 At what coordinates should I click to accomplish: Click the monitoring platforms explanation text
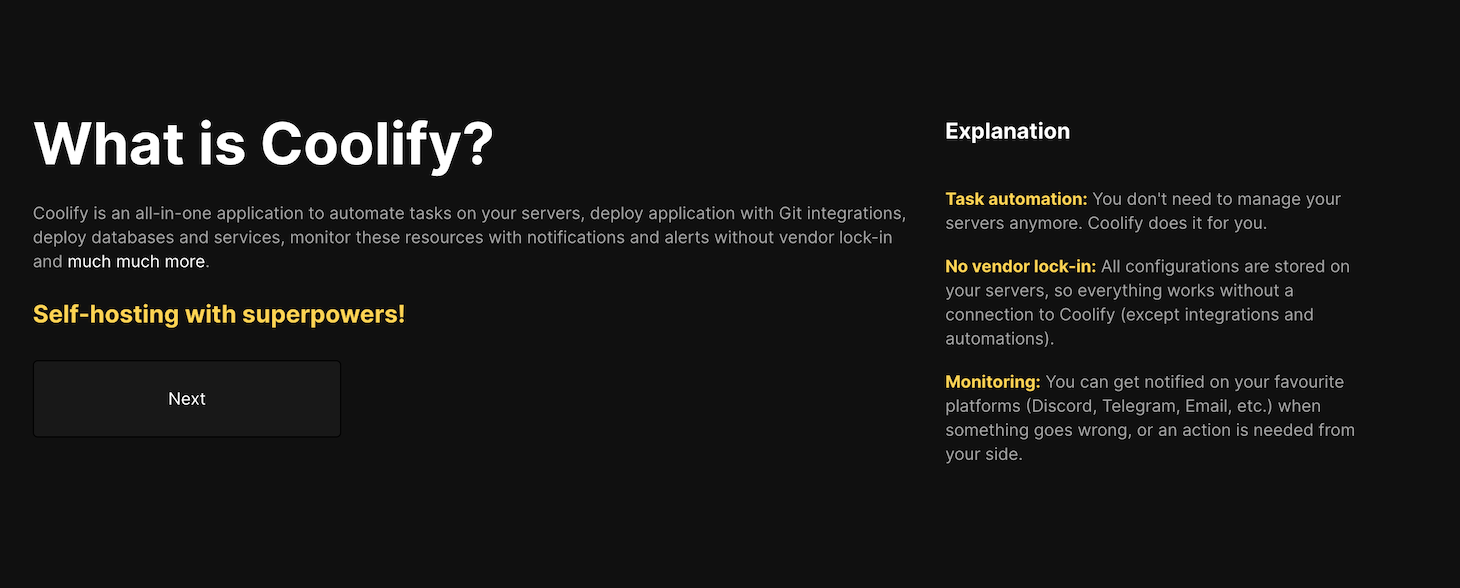tap(1148, 417)
